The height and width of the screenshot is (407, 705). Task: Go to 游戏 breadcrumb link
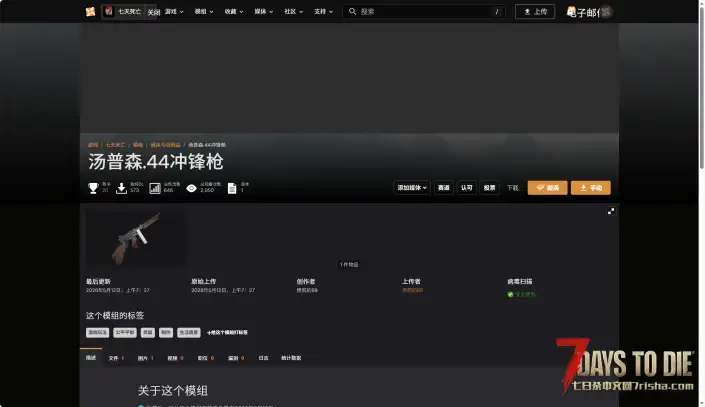(93, 145)
